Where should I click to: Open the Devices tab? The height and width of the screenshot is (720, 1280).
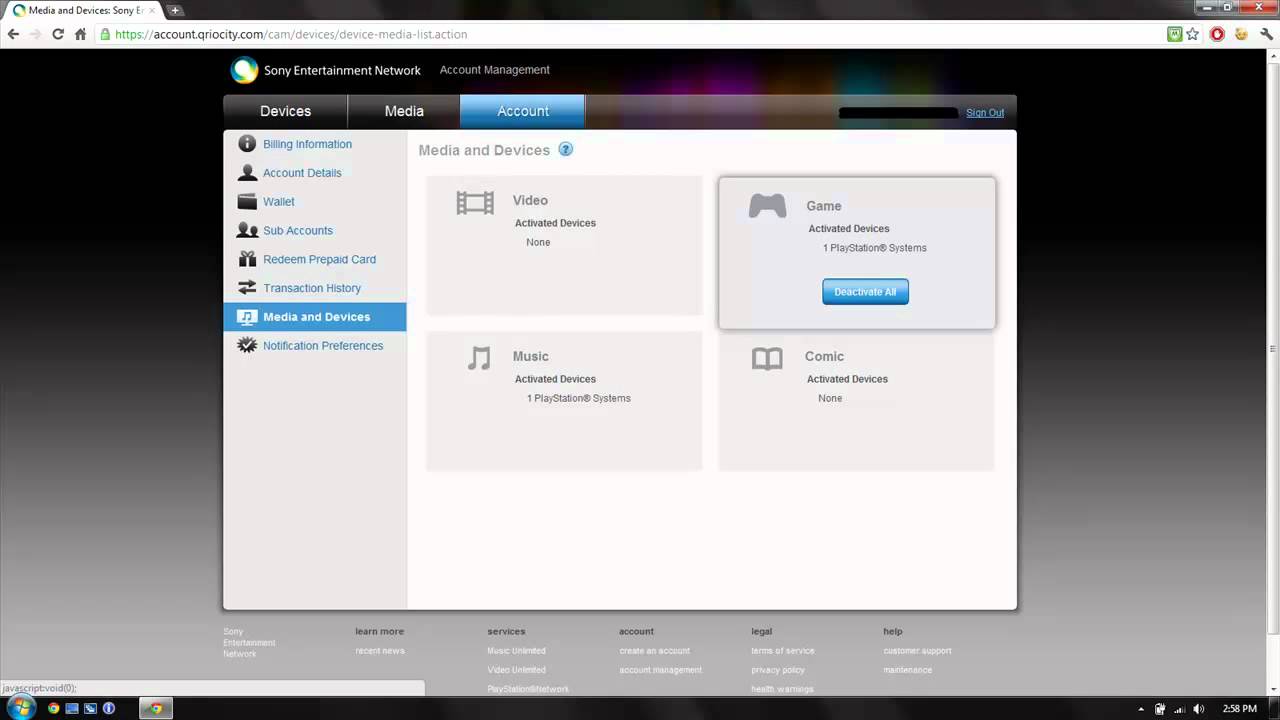click(x=285, y=111)
